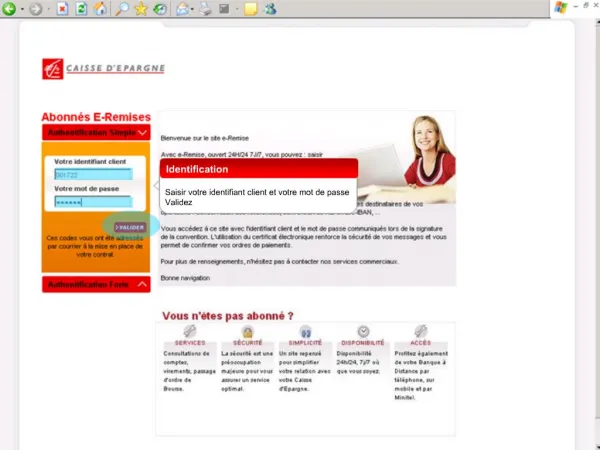The width and height of the screenshot is (600, 450).
Task: Click the Caisse d'Epargne squirrel logo
Action: pos(53,69)
